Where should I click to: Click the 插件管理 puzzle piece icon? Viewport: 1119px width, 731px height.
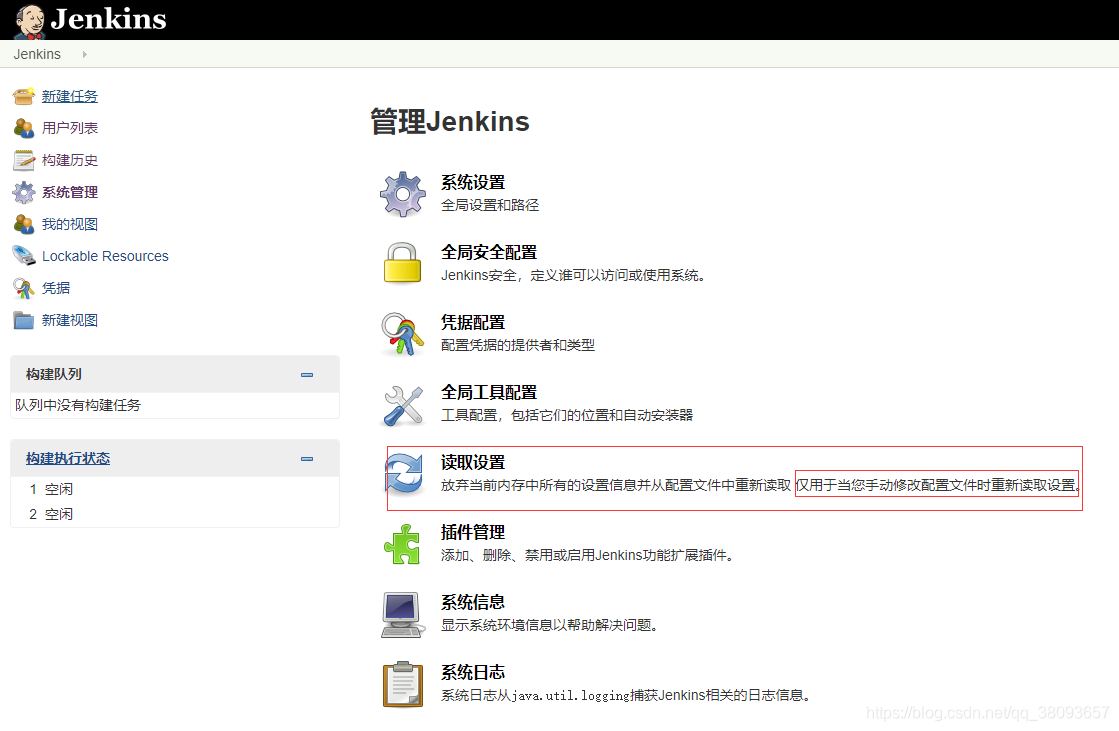[x=402, y=544]
